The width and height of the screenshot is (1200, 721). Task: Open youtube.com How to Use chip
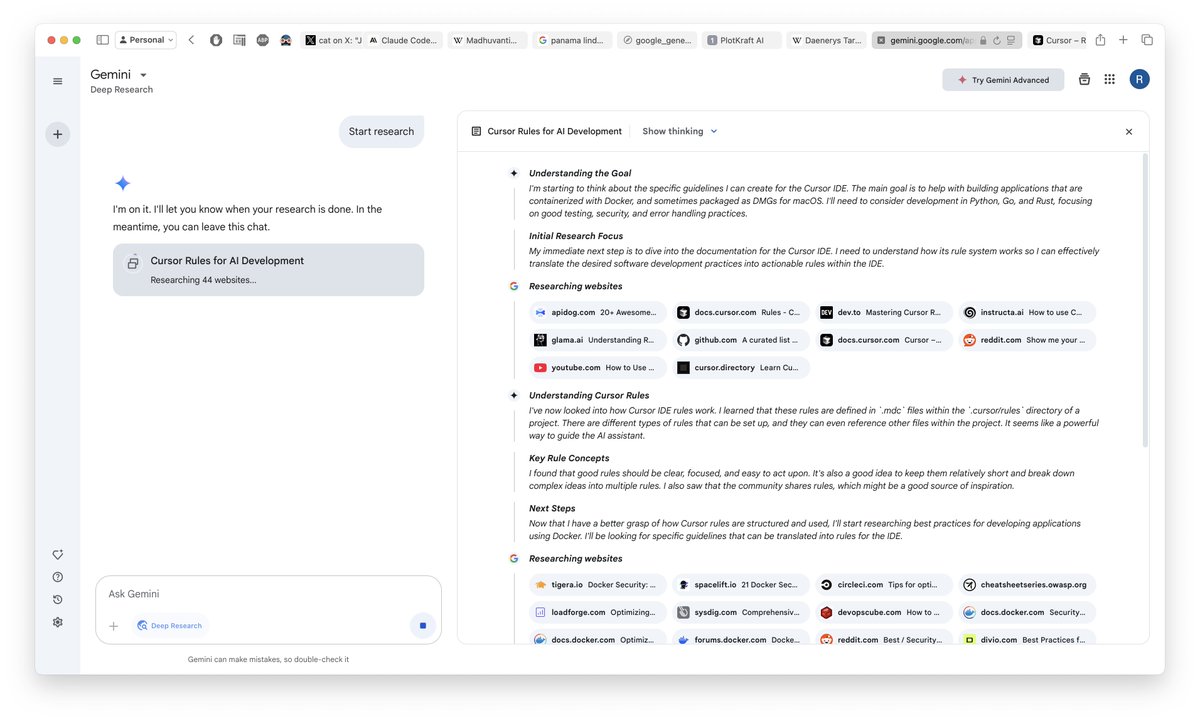coord(597,367)
